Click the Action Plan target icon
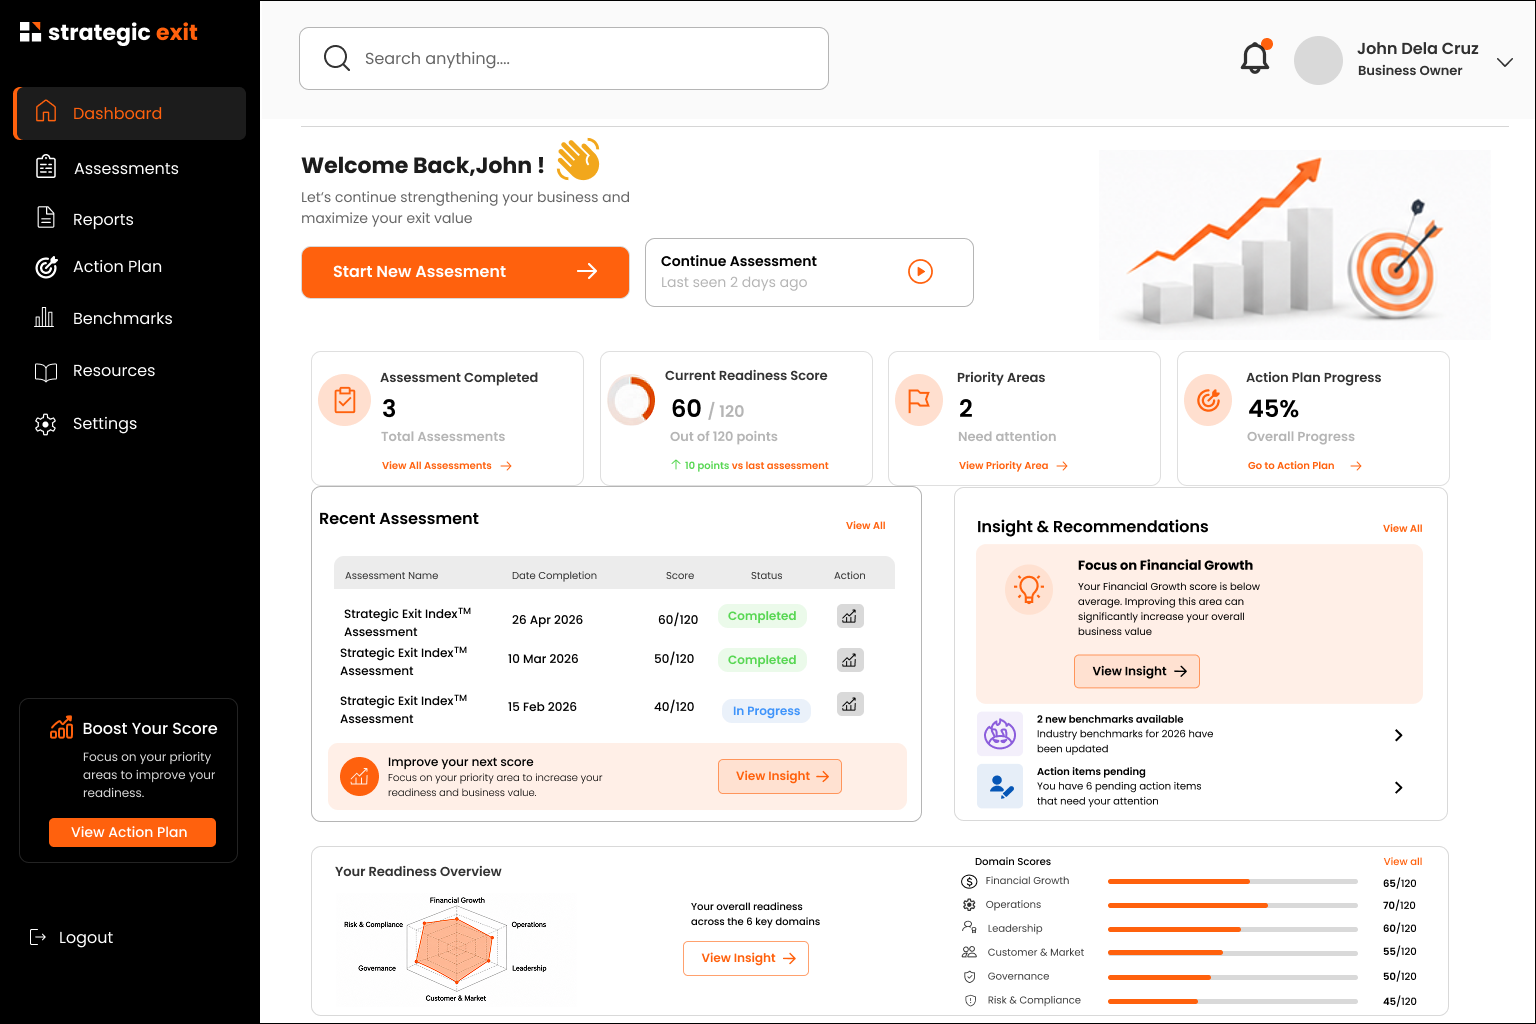Viewport: 1536px width, 1024px height. click(46, 266)
